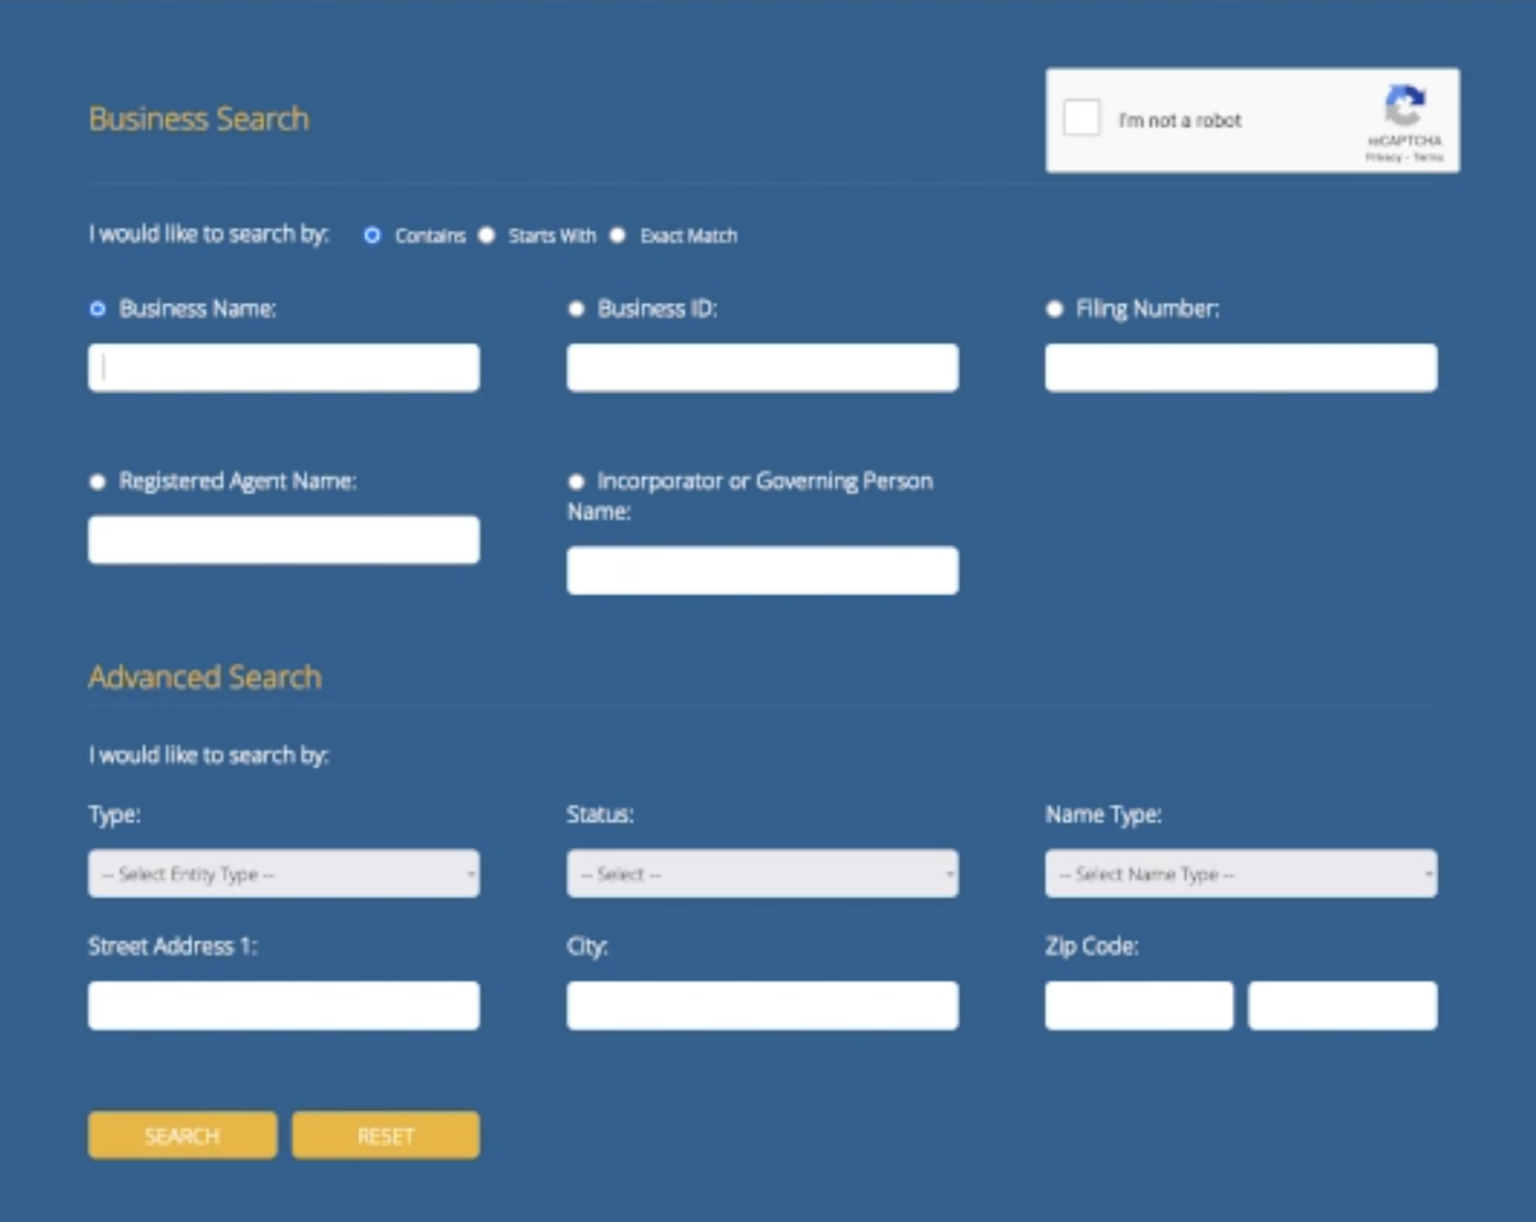1536x1222 pixels.
Task: Select the Incorporator or Governing Person option
Action: point(576,482)
